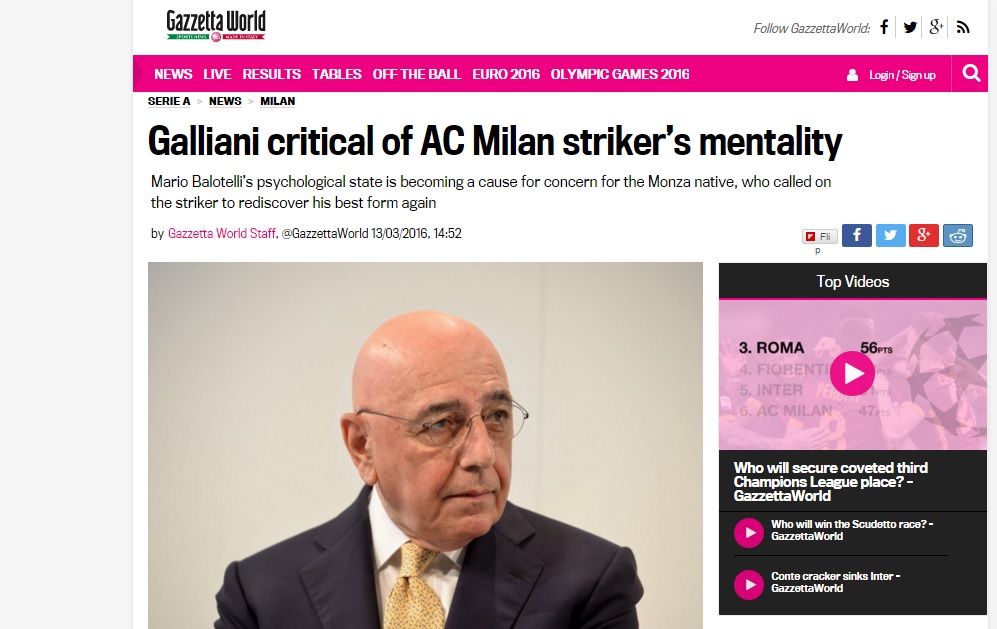Share article via Reddit button
Screen dimensions: 997x629
[x=958, y=235]
